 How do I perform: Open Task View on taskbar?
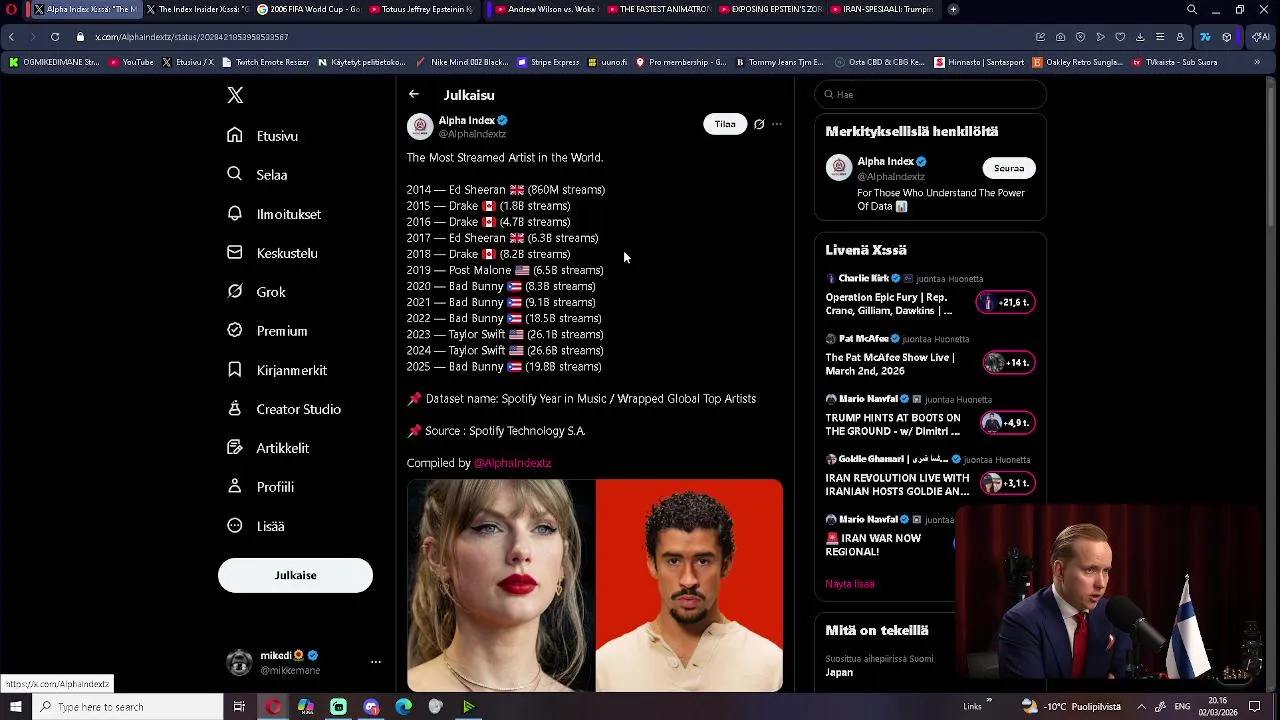click(x=239, y=707)
